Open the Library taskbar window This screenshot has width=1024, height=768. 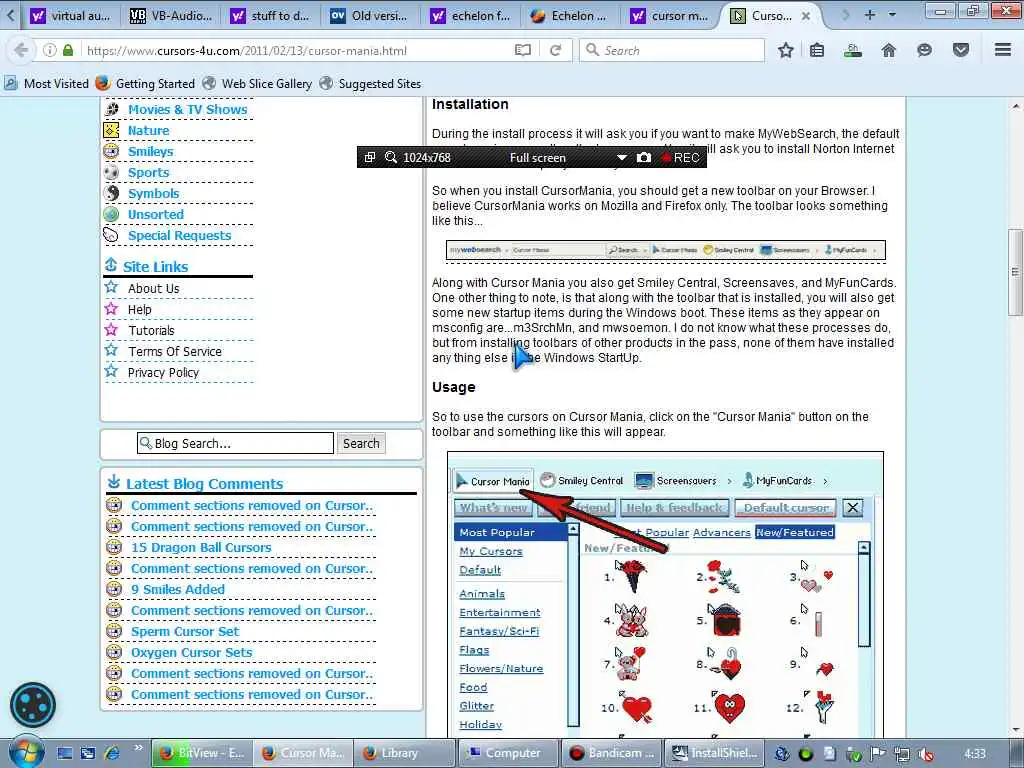[404, 753]
